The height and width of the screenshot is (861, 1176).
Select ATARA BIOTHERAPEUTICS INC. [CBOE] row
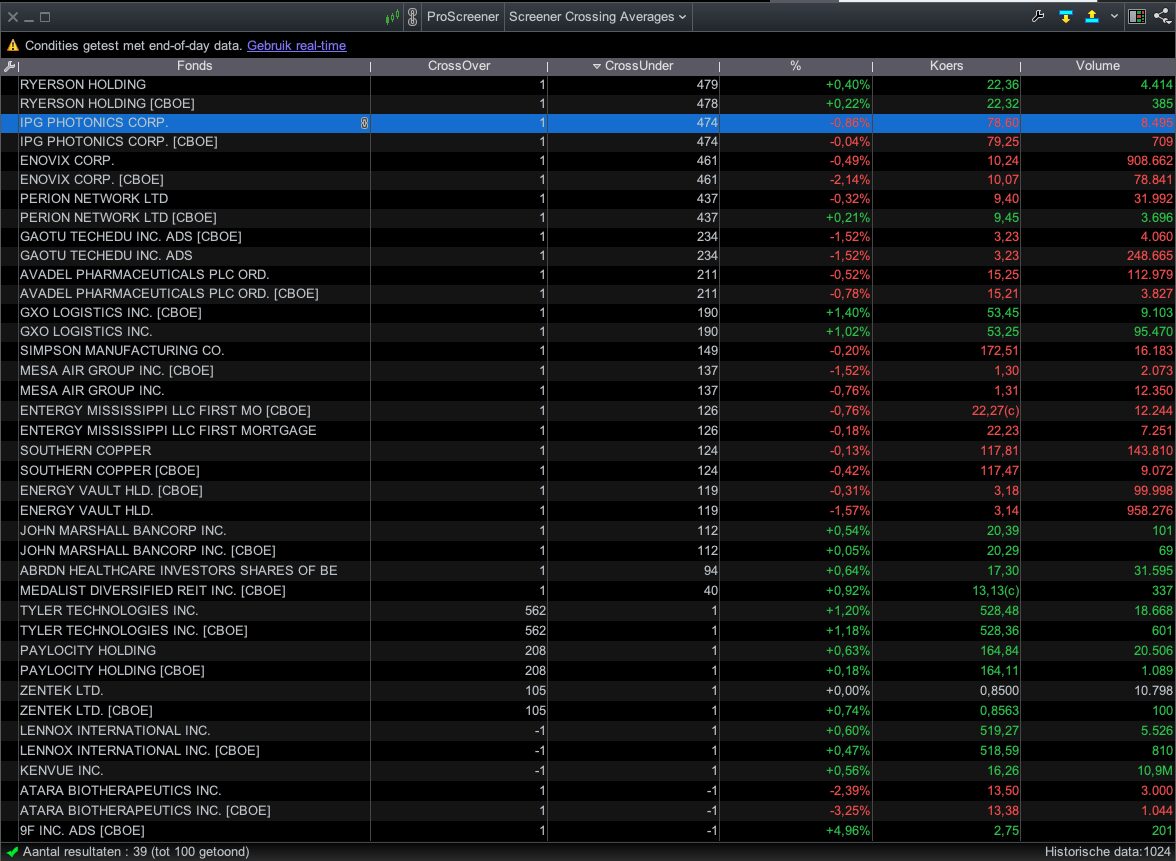[x=588, y=811]
